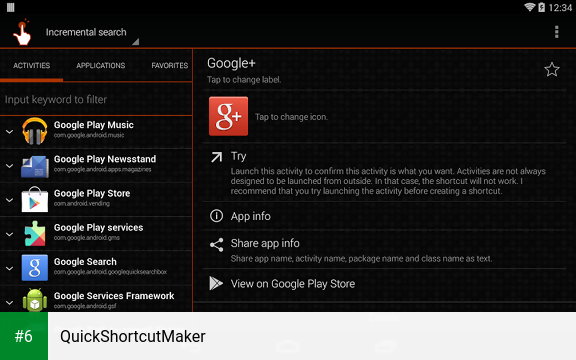Expand the Google Play services activities chevron
Image resolution: width=576 pixels, height=360 pixels.
coord(10,234)
